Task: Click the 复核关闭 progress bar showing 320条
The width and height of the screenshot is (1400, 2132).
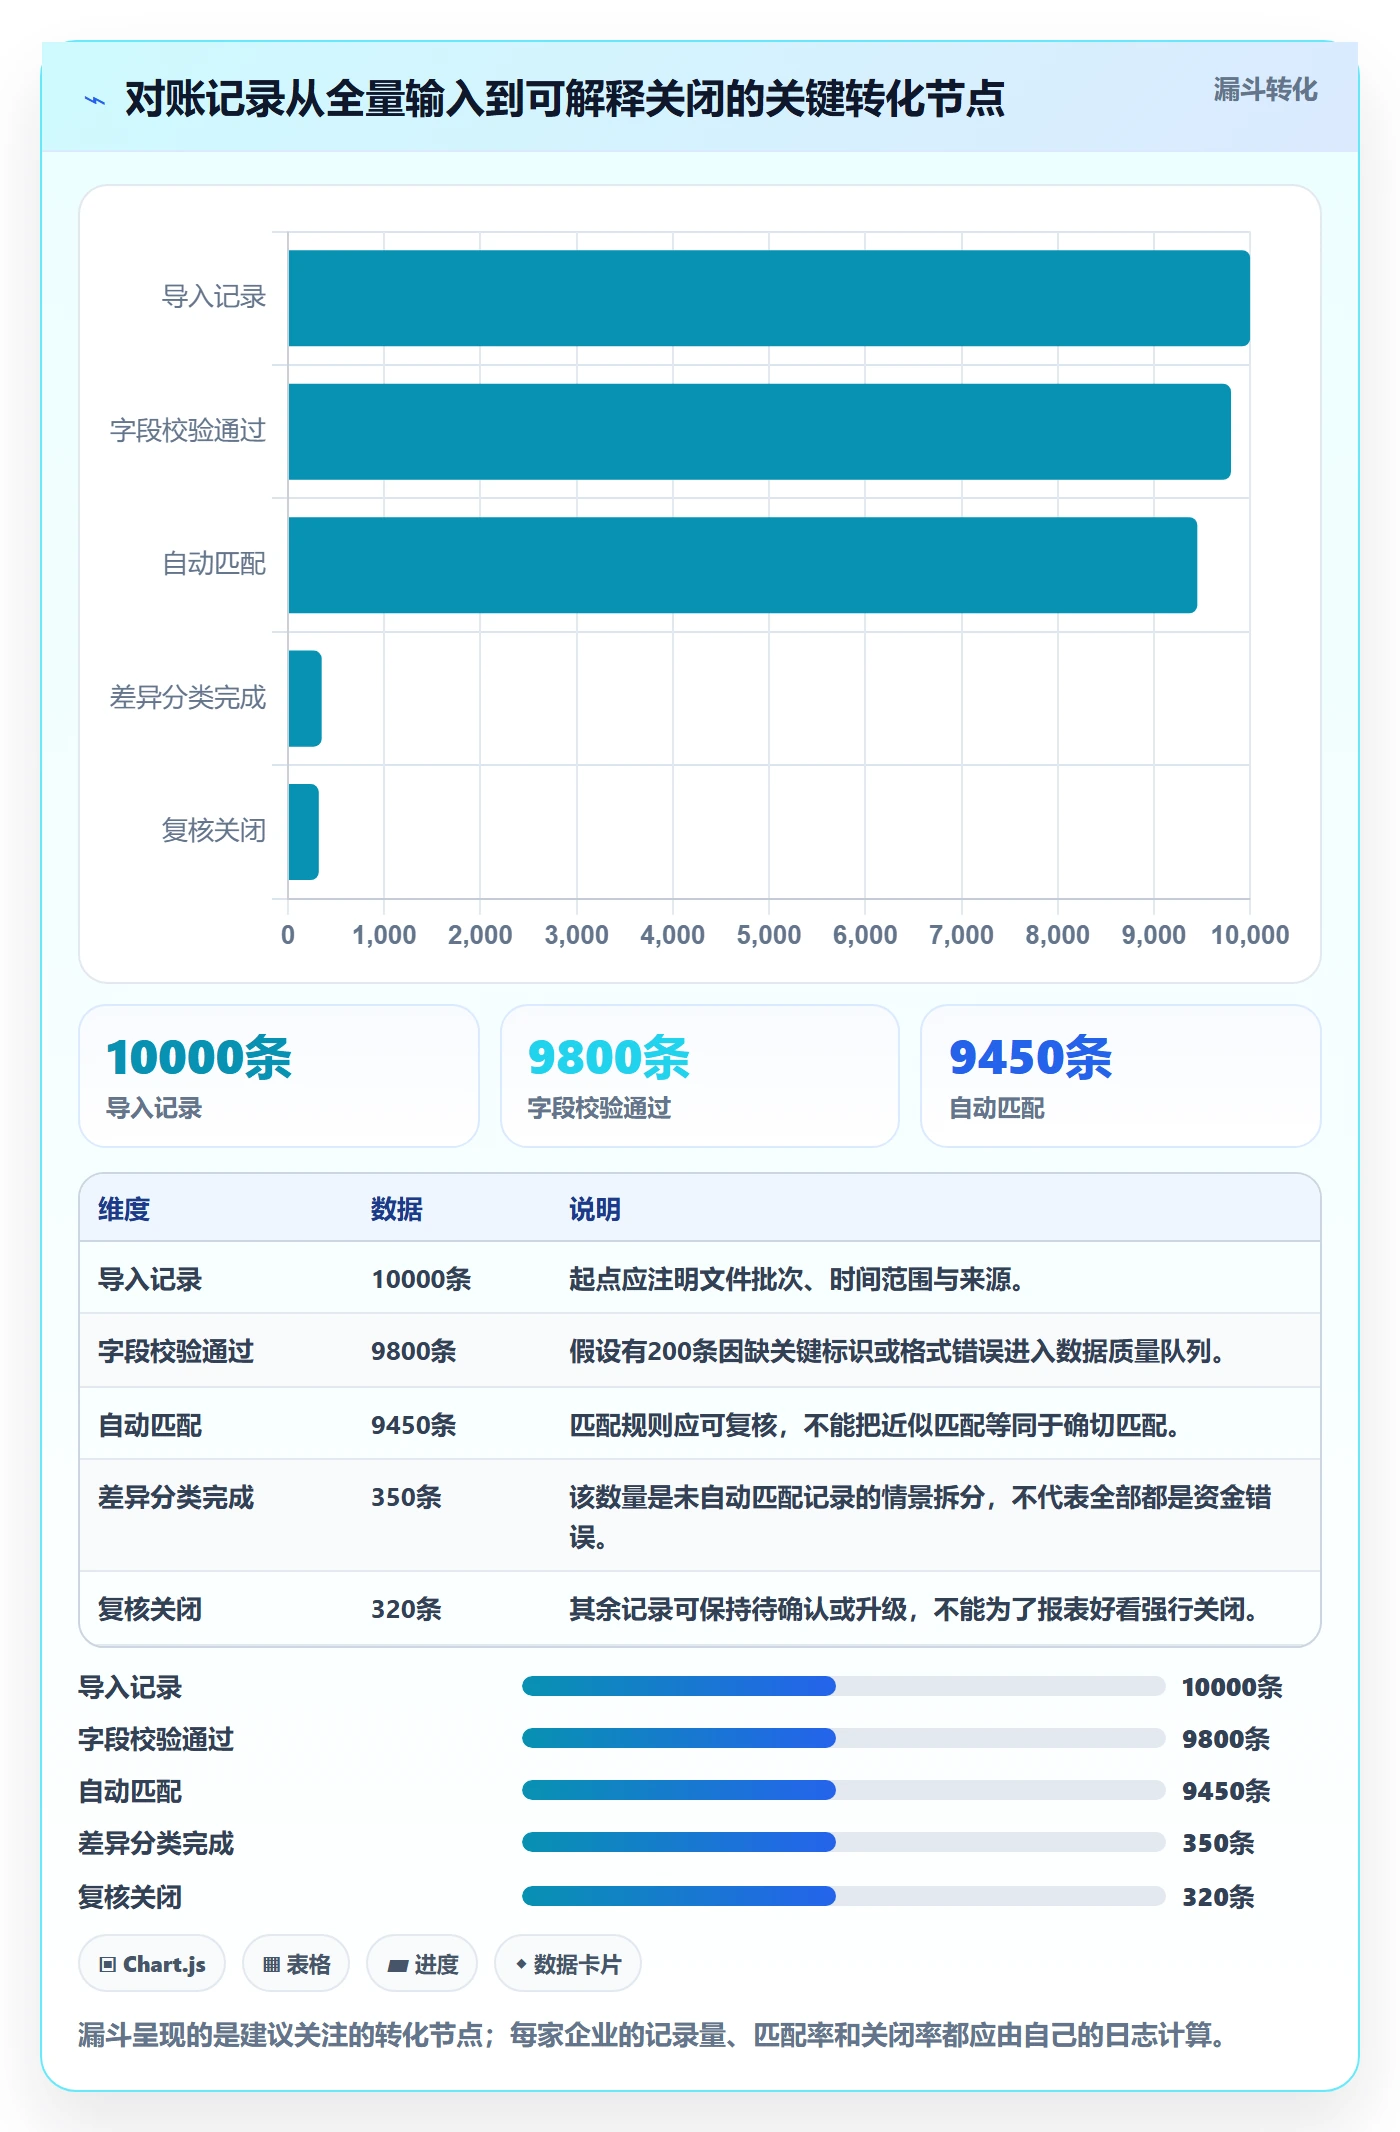Action: [x=843, y=1895]
